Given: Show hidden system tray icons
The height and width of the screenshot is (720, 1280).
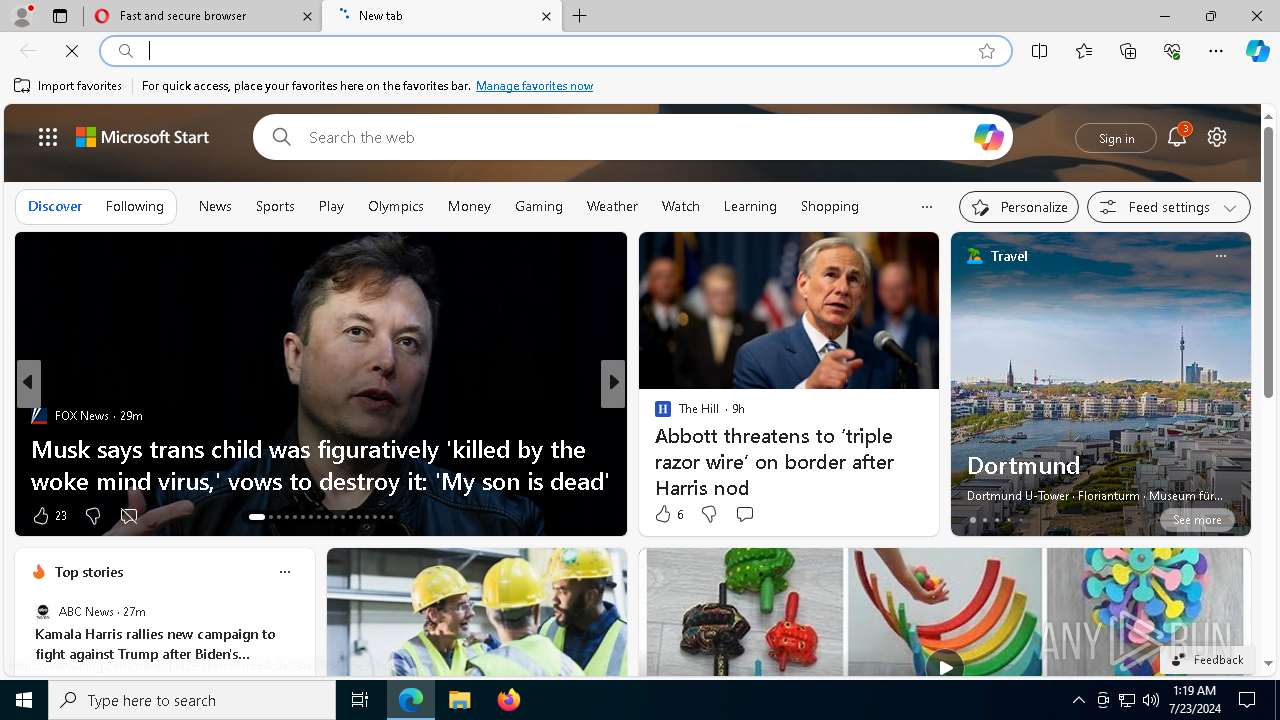Looking at the screenshot, I should (1078, 700).
